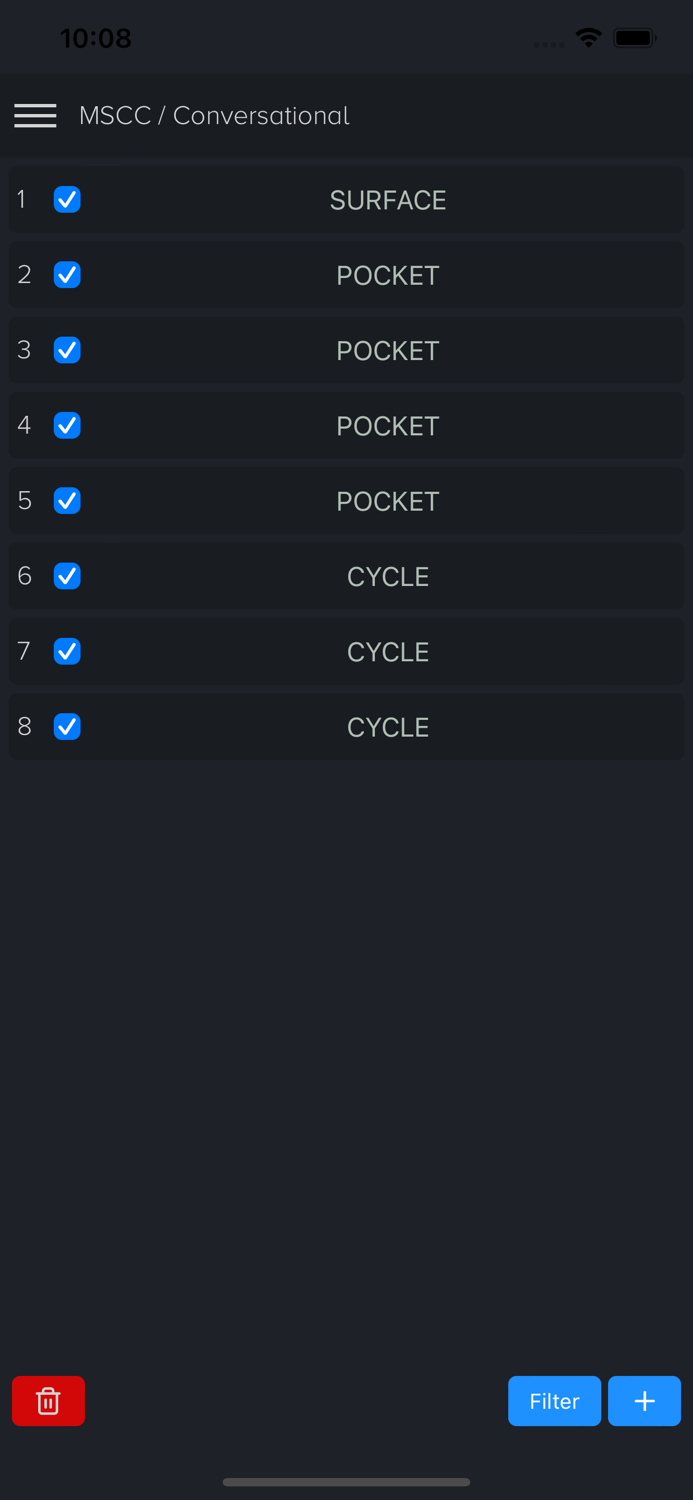693x1500 pixels.
Task: Tap the Wi-Fi icon in the status bar
Action: (x=589, y=38)
